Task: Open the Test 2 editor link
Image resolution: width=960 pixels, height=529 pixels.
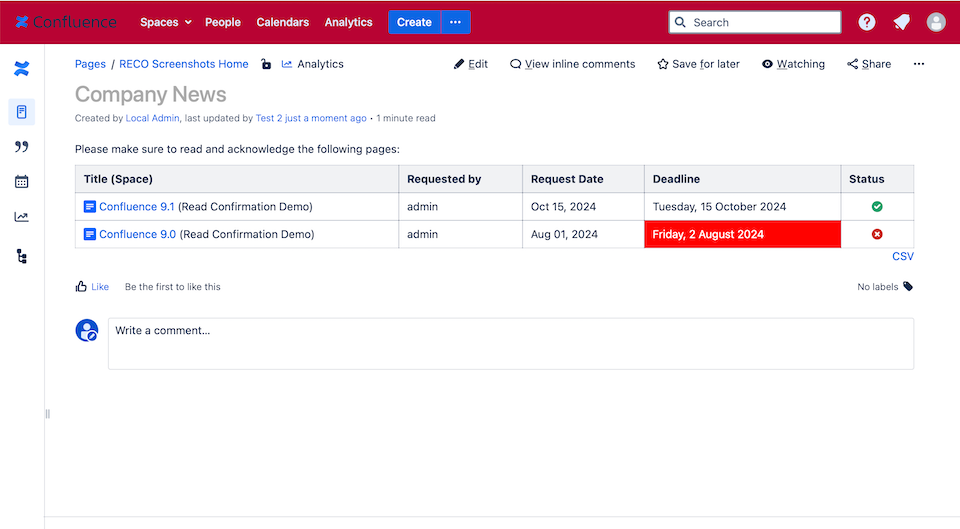Action: point(269,118)
